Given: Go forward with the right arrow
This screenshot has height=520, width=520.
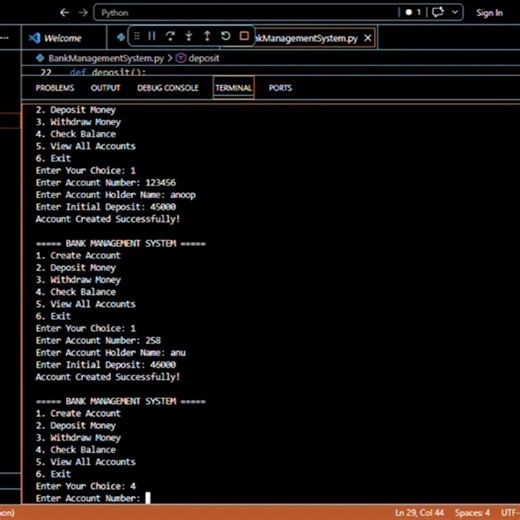Looking at the screenshot, I should tap(83, 13).
